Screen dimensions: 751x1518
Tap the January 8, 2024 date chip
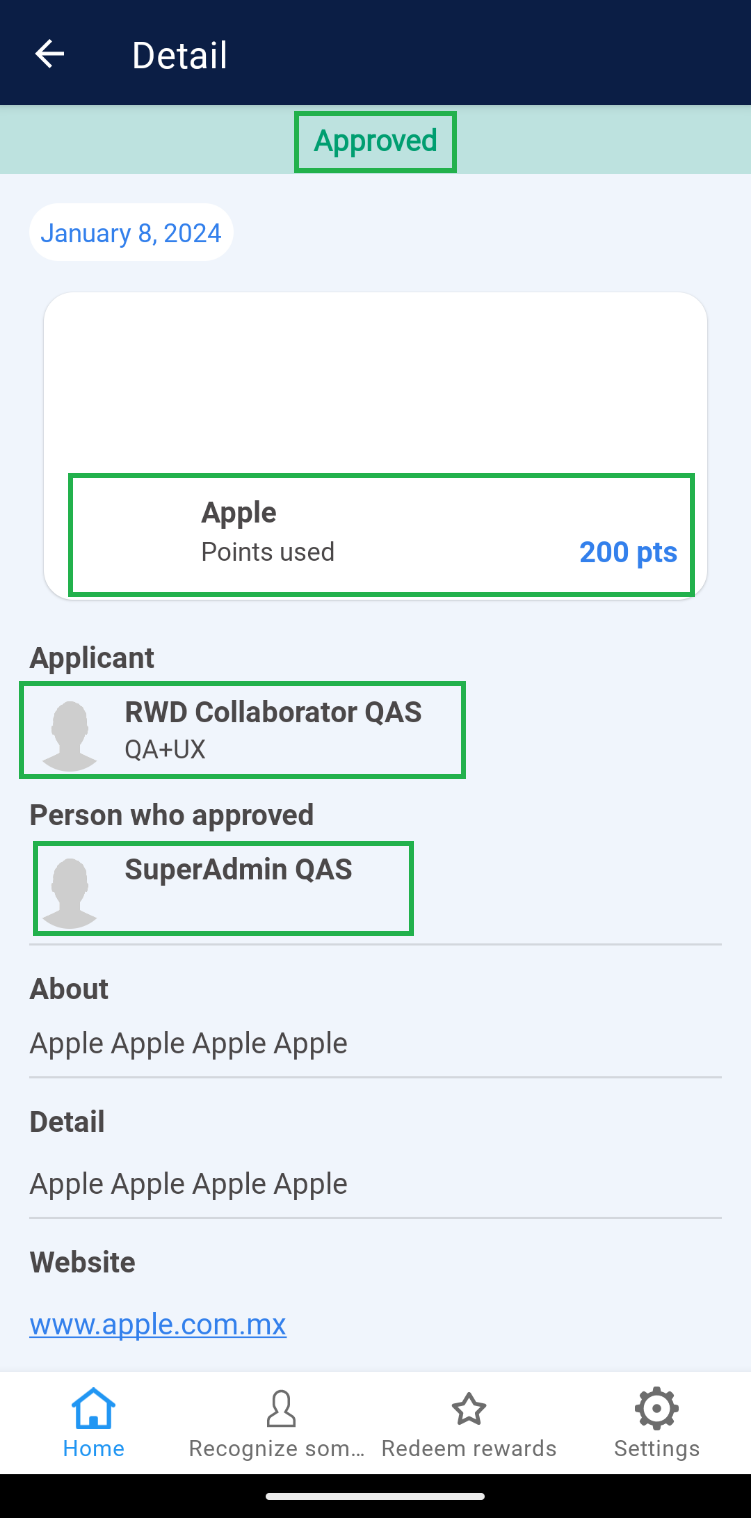tap(131, 233)
